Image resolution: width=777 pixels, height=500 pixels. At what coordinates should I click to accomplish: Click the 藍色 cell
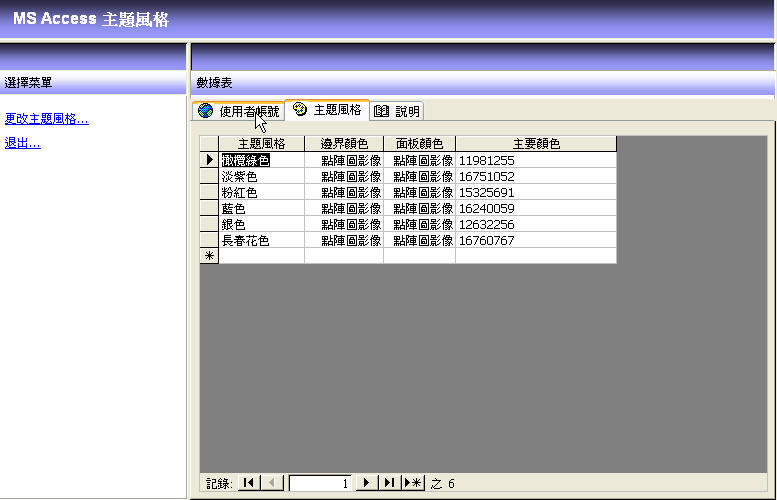(x=261, y=208)
